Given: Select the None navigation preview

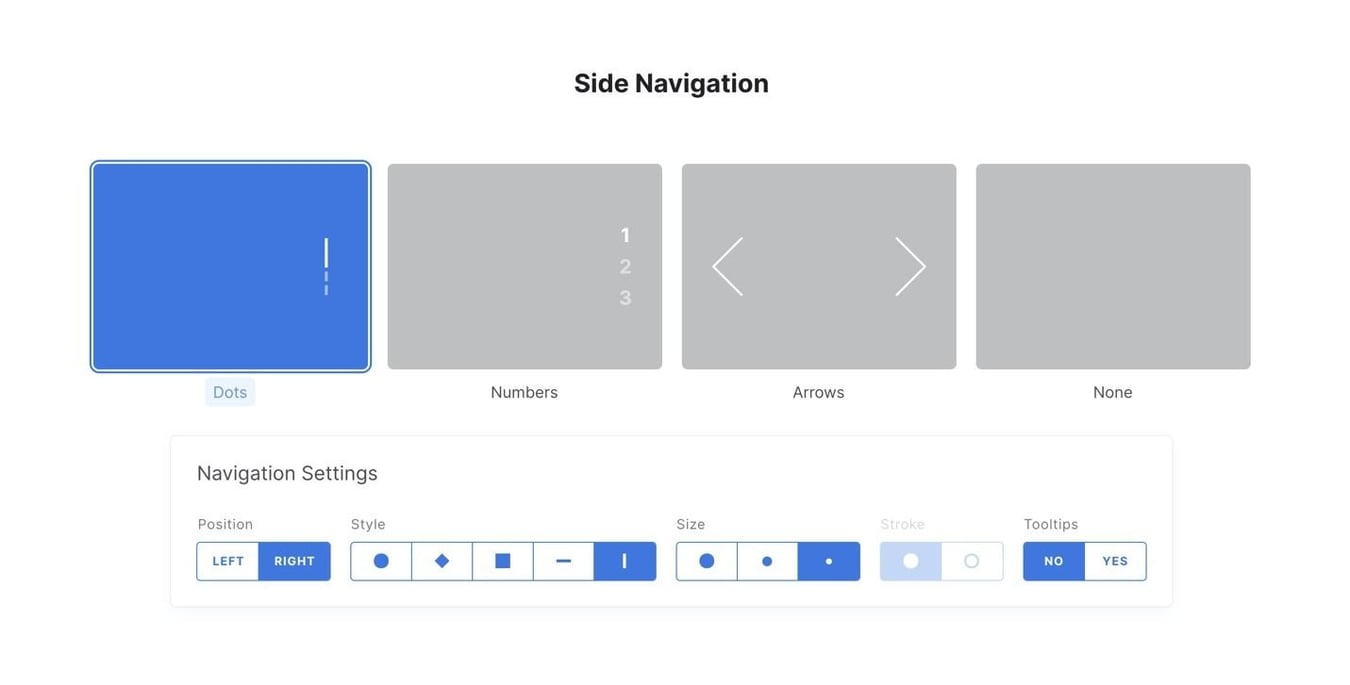Looking at the screenshot, I should pyautogui.click(x=1112, y=265).
